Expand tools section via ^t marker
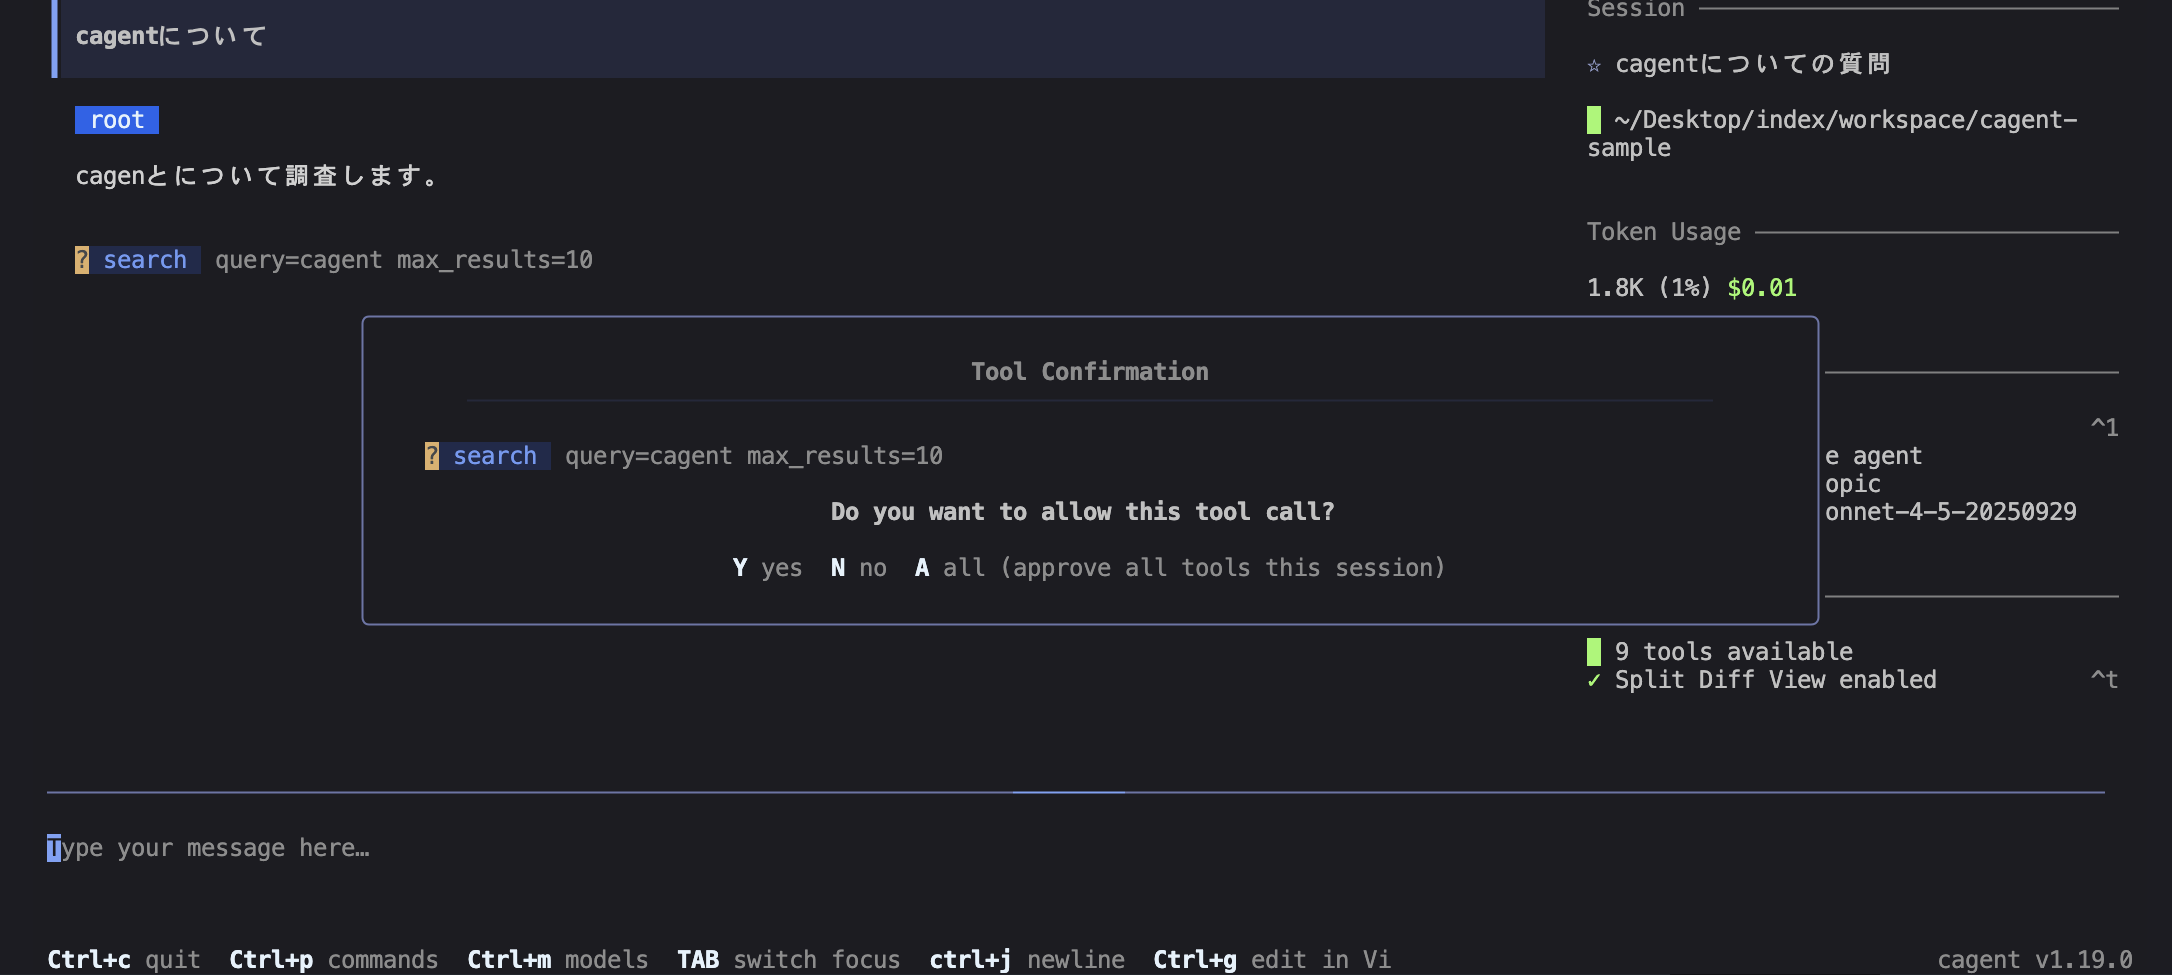 click(2104, 680)
